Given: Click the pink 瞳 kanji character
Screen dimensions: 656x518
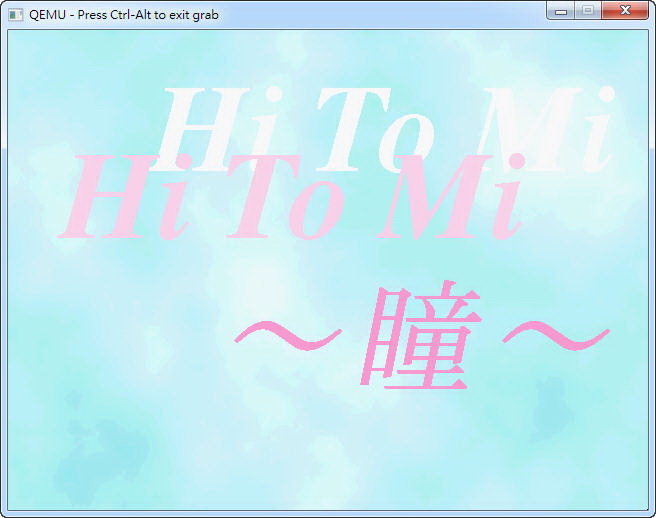Looking at the screenshot, I should [x=421, y=335].
